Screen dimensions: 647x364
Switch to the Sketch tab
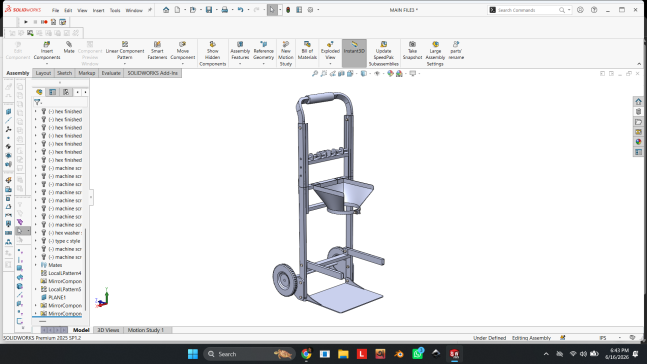[64, 73]
